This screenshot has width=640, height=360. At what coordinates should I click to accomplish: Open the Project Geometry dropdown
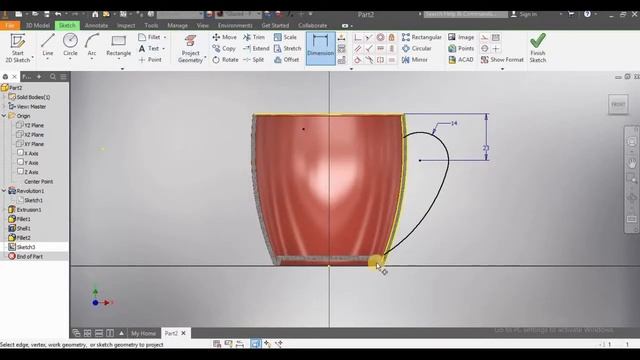click(205, 58)
